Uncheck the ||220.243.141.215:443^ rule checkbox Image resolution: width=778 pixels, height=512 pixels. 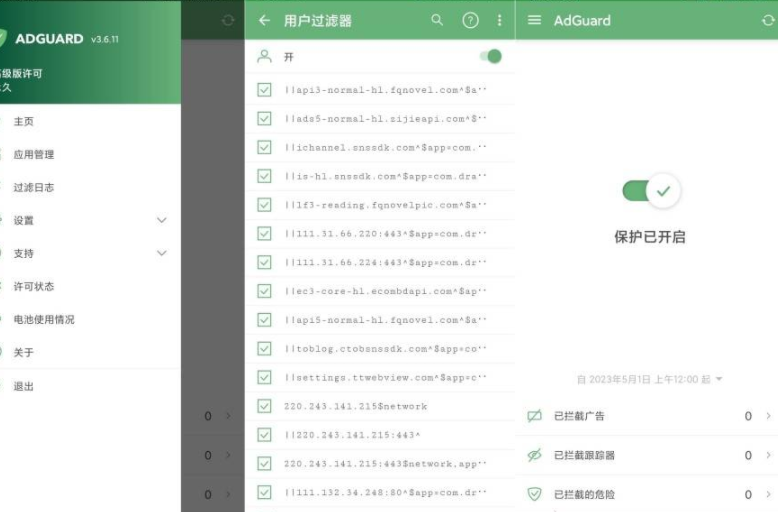point(264,435)
